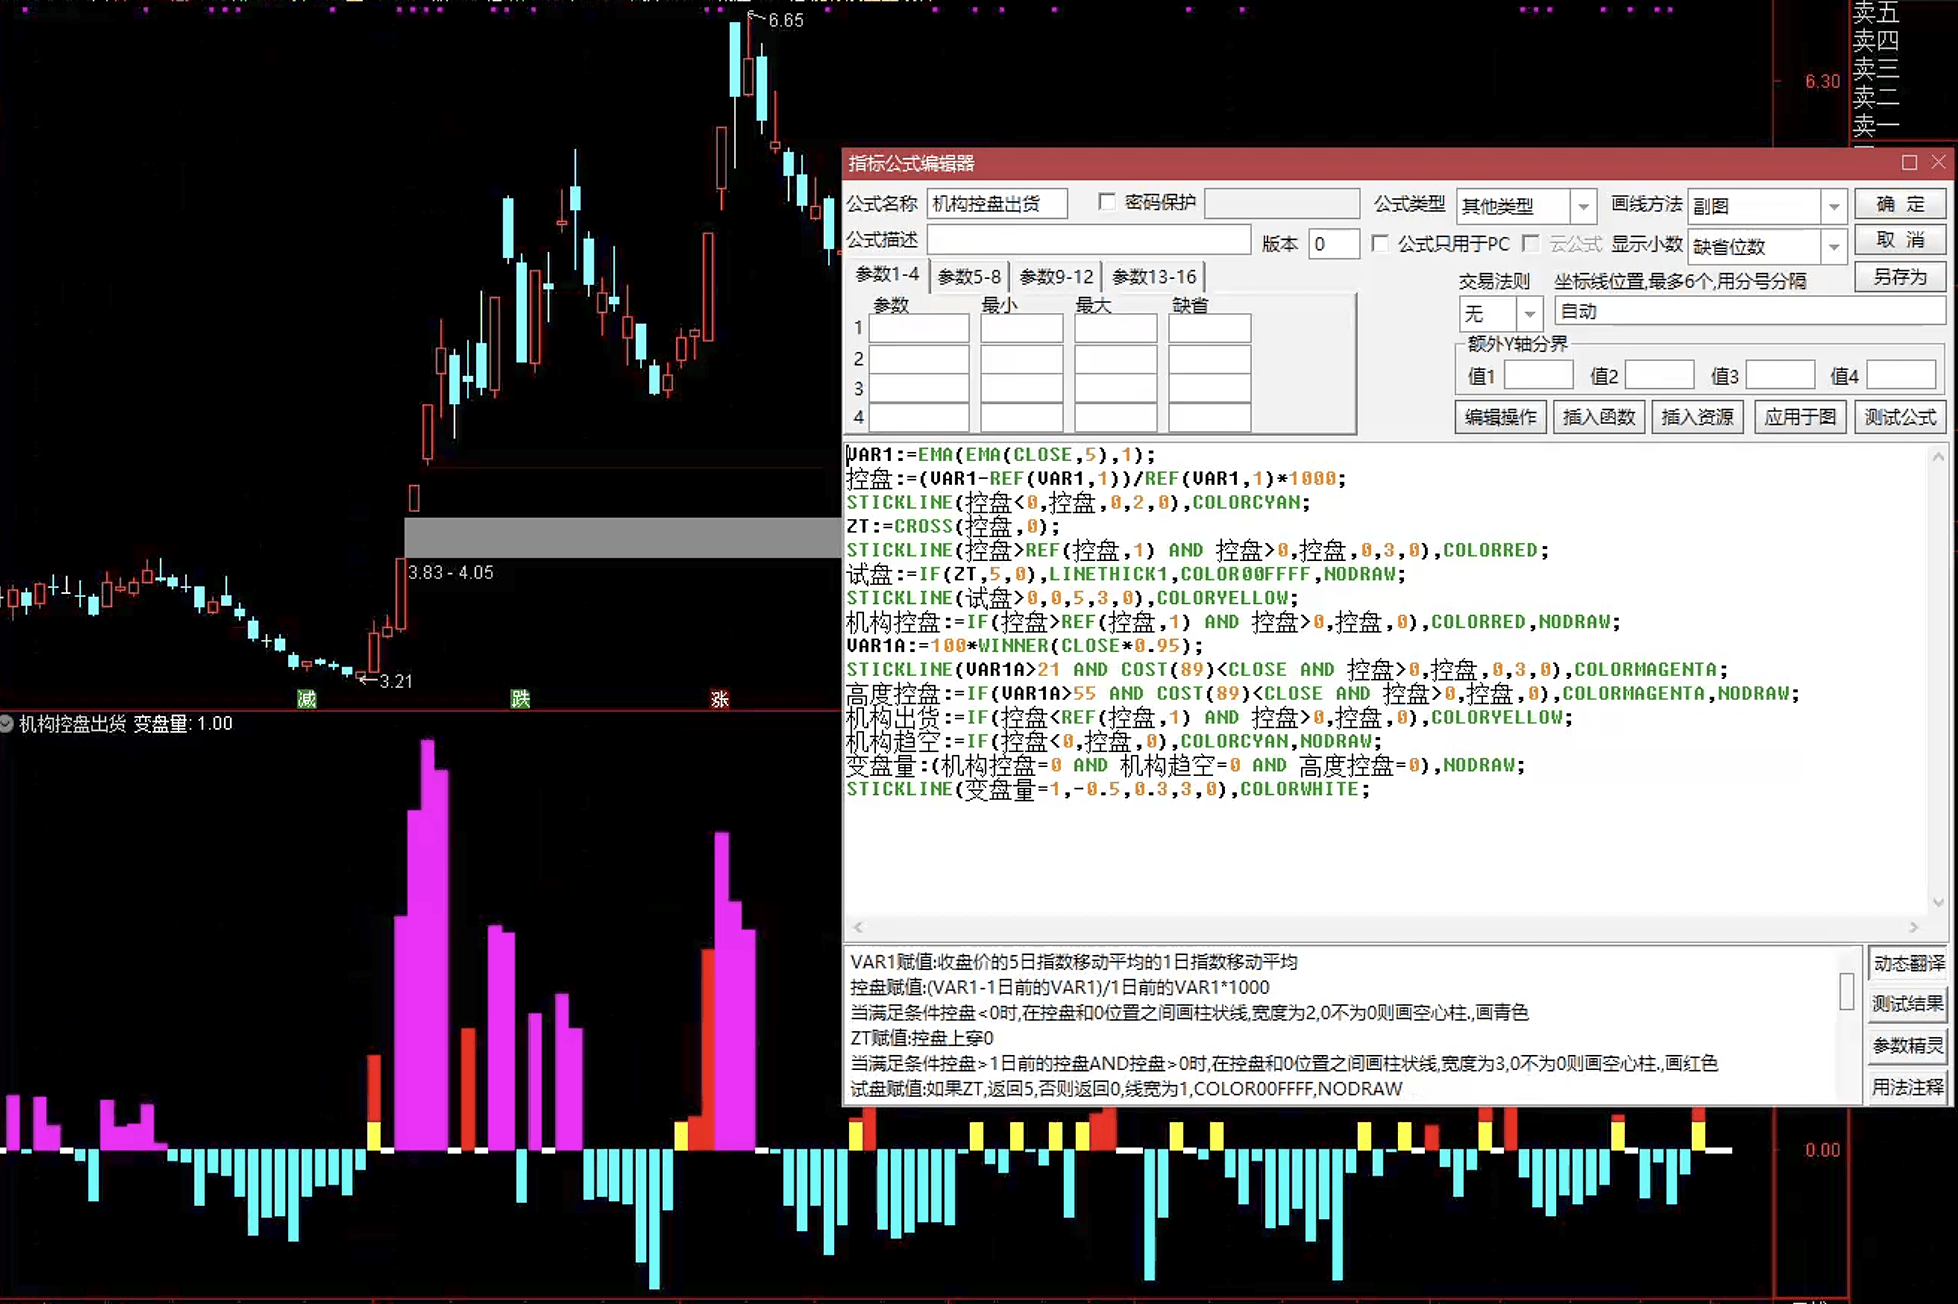Viewport: 1958px width, 1304px height.
Task: Click the green 减 marker on chart
Action: pyautogui.click(x=306, y=699)
